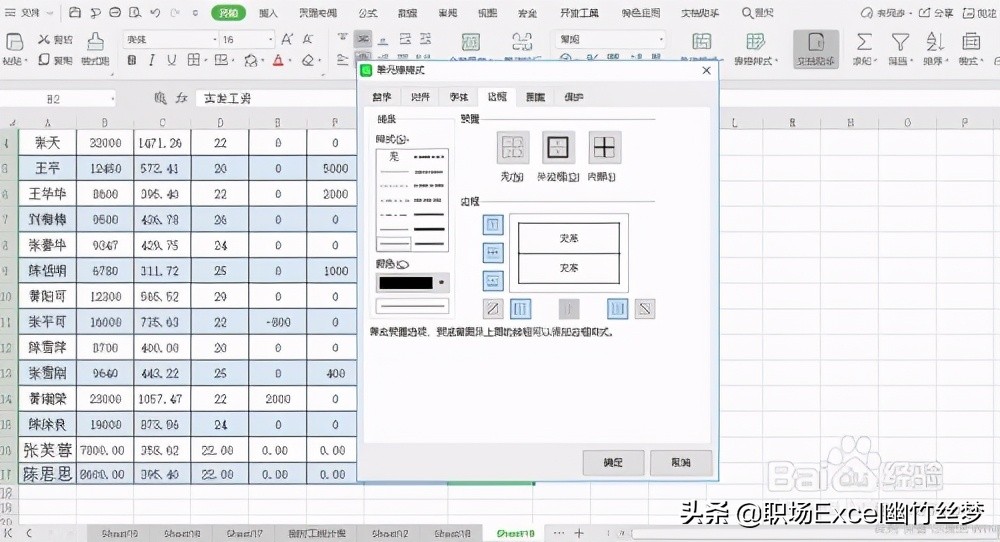Close the cell format dialog with X
Image resolution: width=1000 pixels, height=542 pixels.
click(x=706, y=70)
